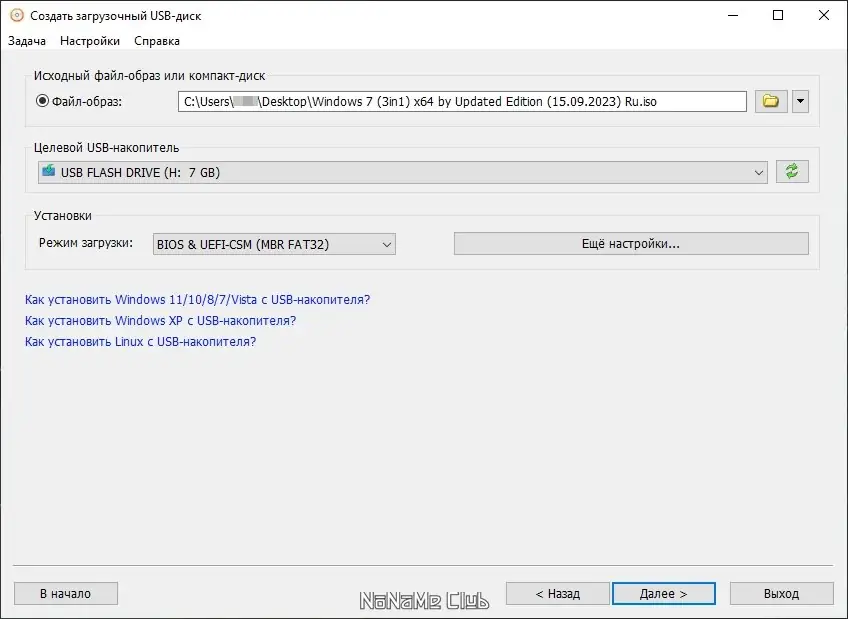Click the application icon in title bar
848x619 pixels.
17,16
